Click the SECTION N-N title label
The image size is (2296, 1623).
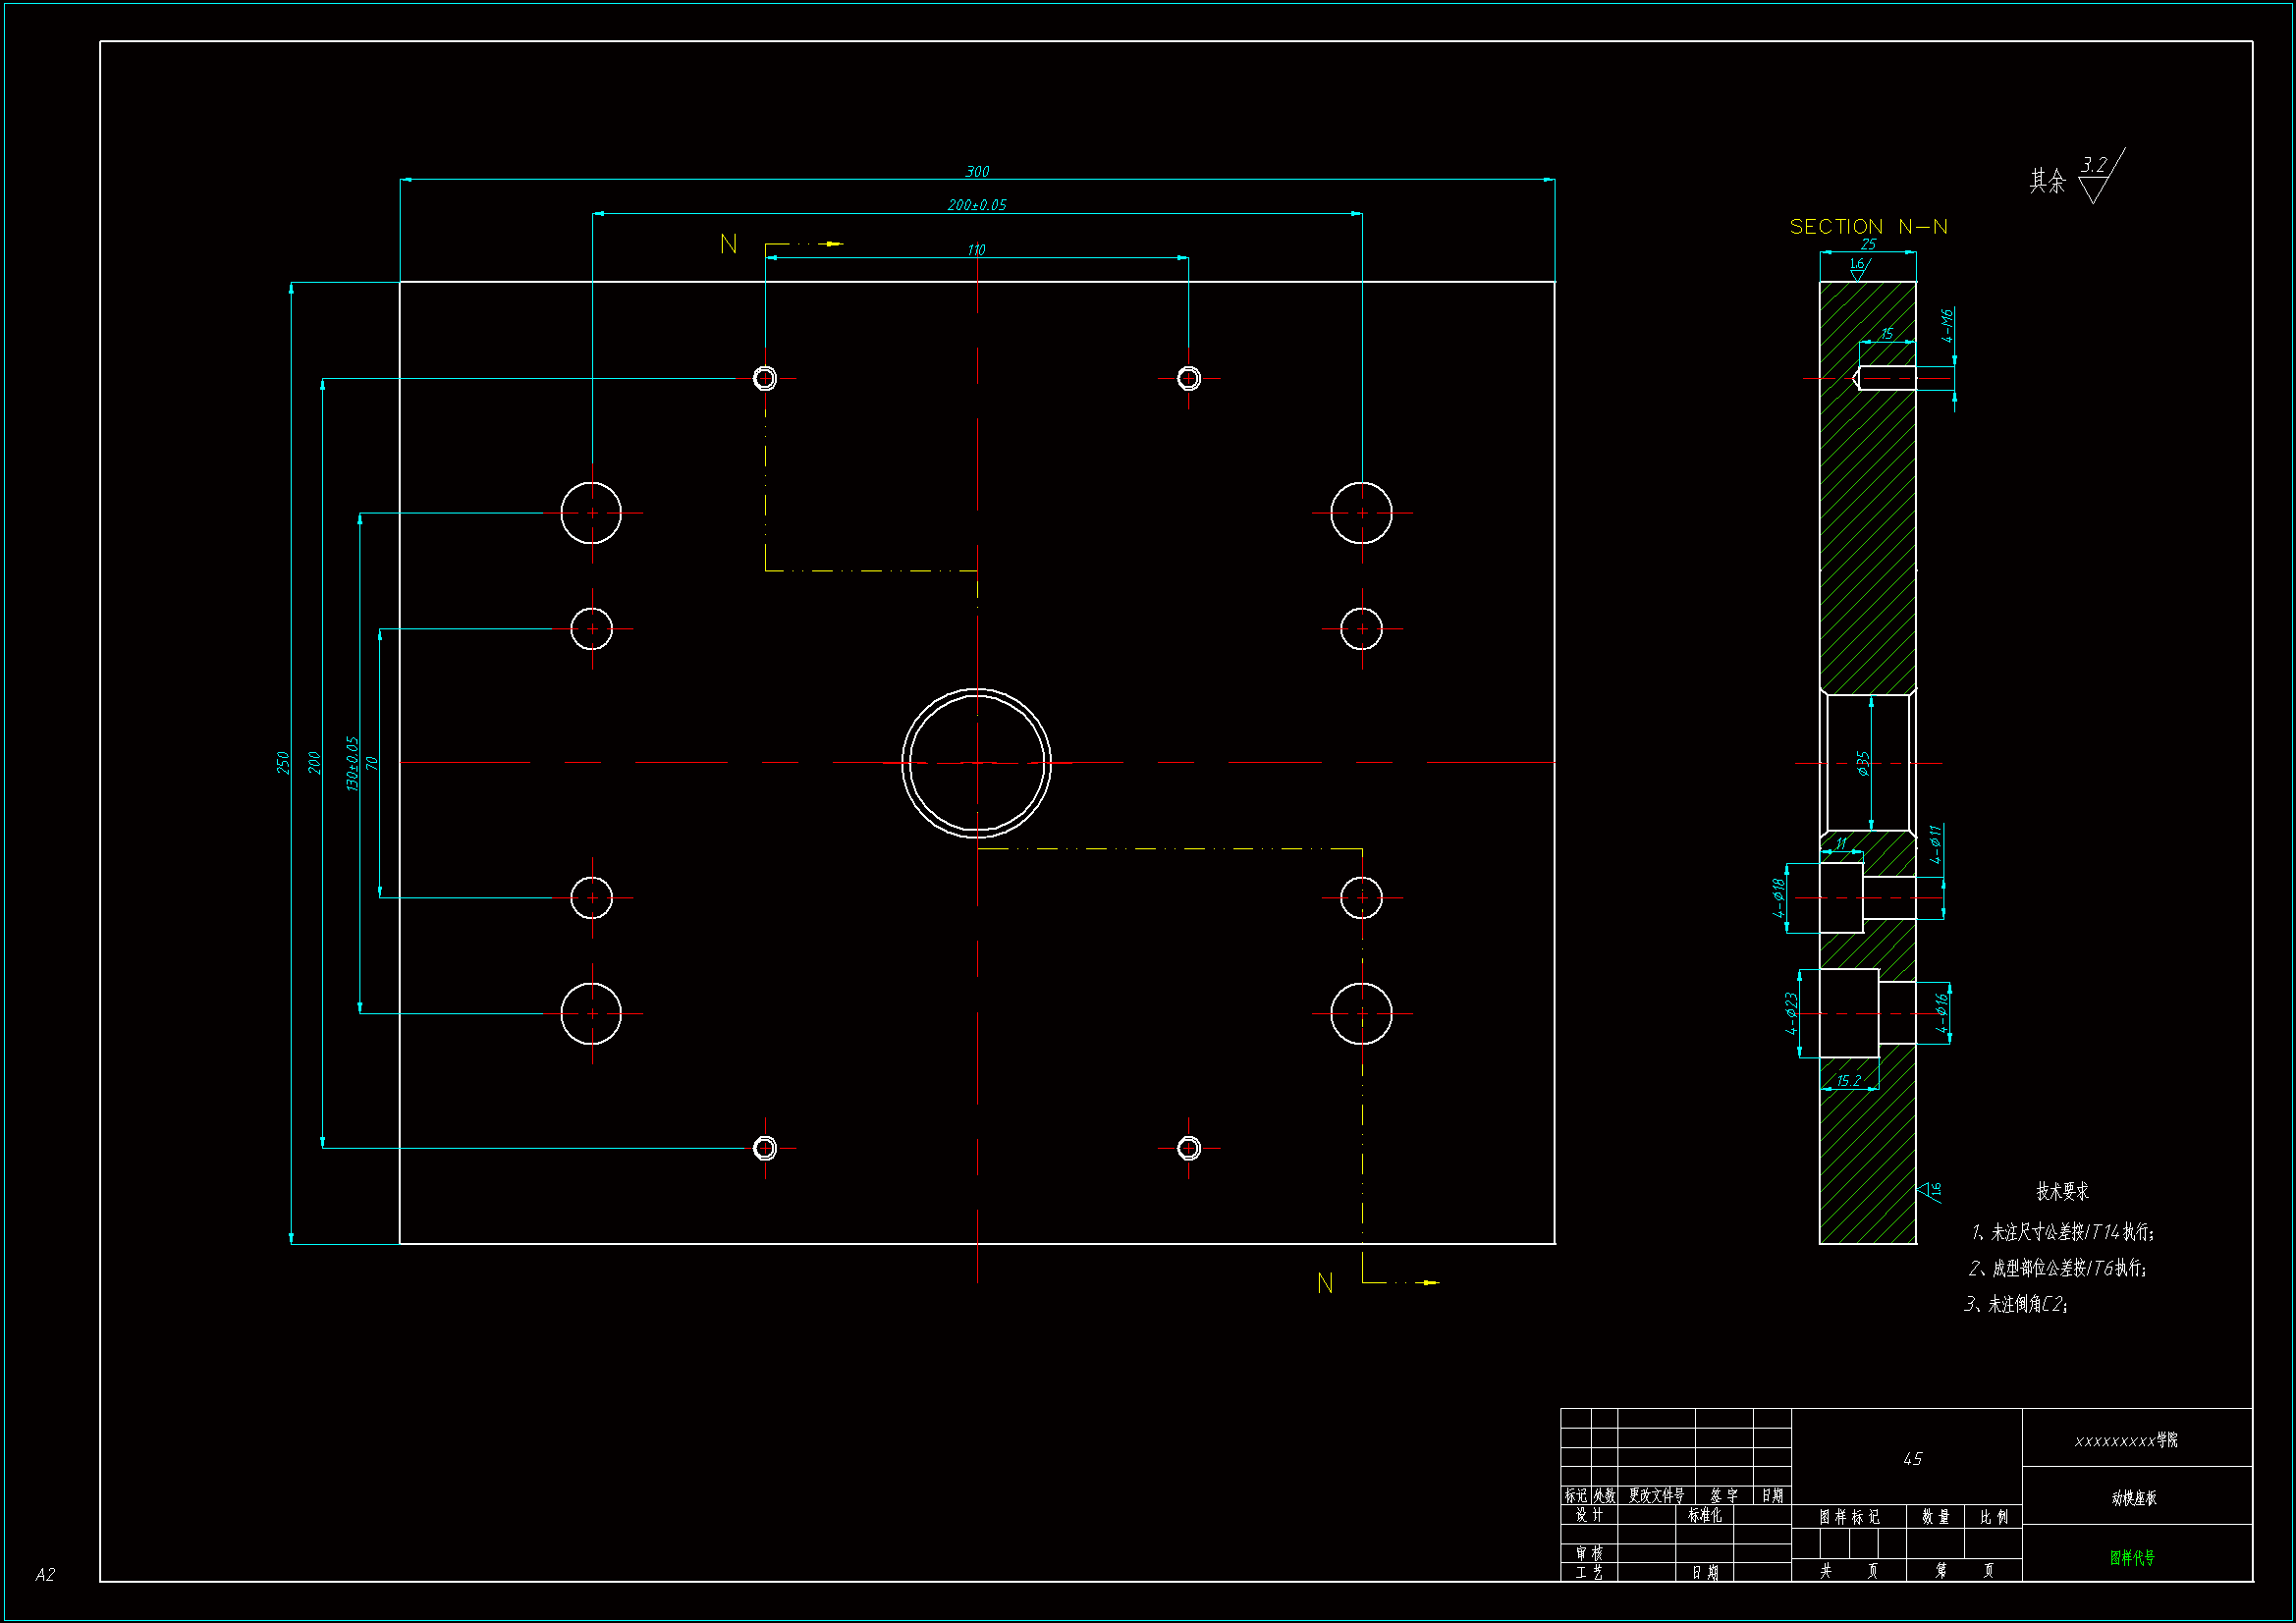click(1868, 227)
